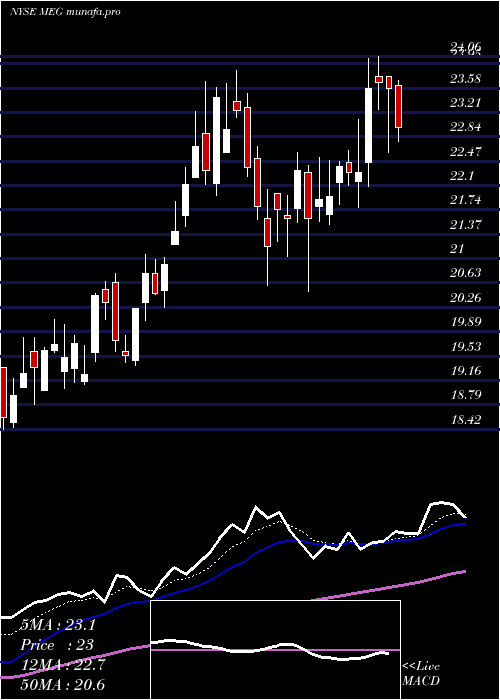Select the 24.06 price axis label
This screenshot has height=700, width=500.
(465, 46)
